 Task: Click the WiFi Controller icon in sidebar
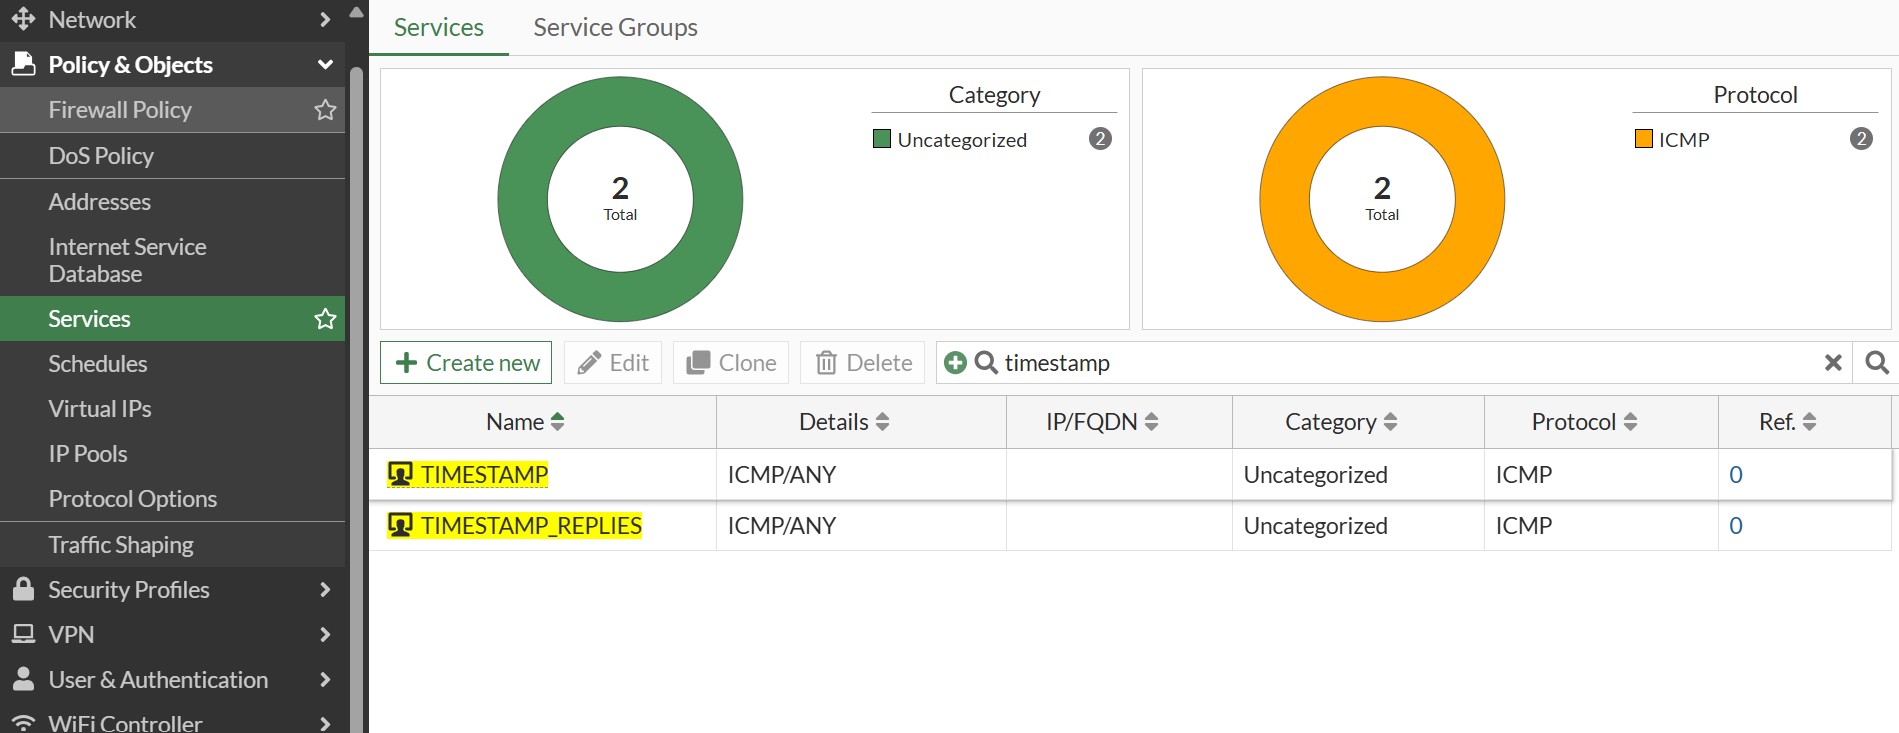tap(23, 723)
